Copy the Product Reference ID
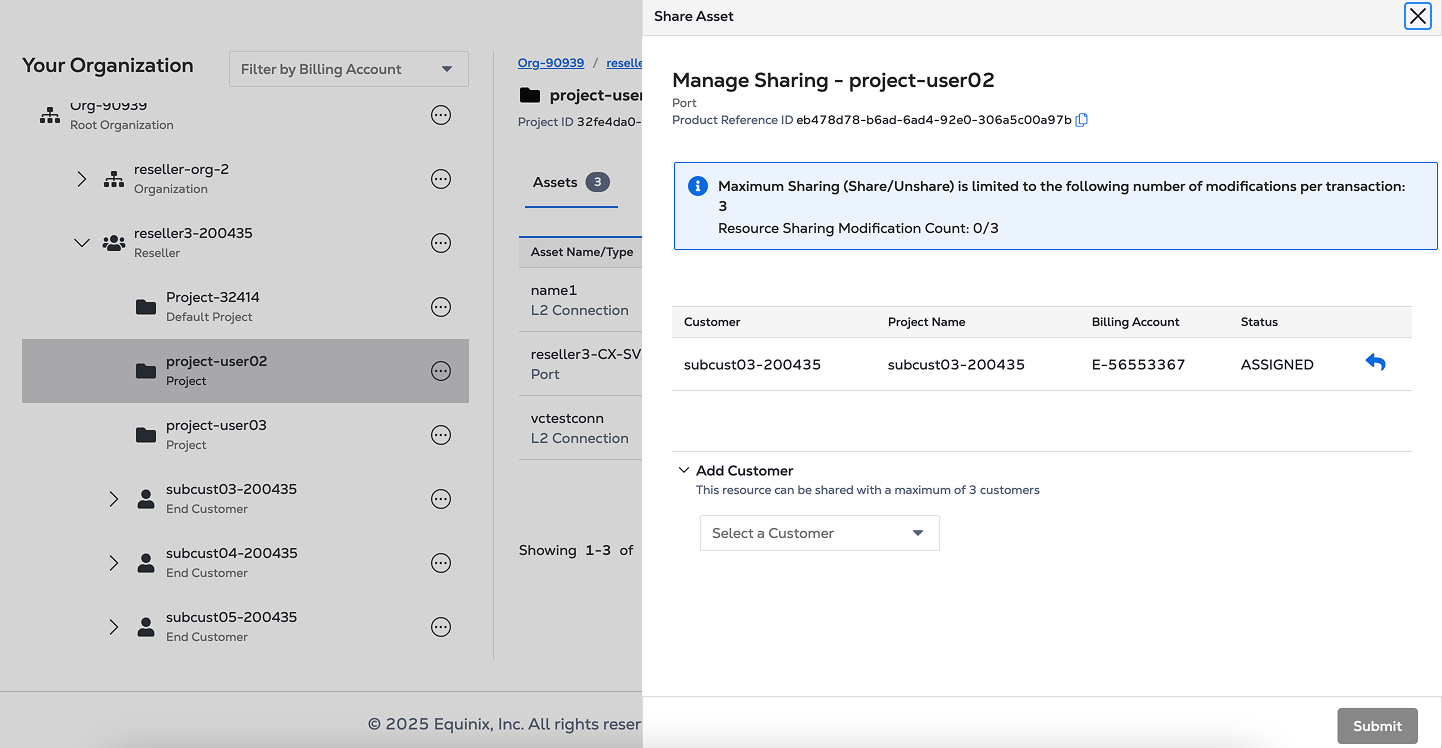Image resolution: width=1442 pixels, height=748 pixels. click(x=1081, y=120)
